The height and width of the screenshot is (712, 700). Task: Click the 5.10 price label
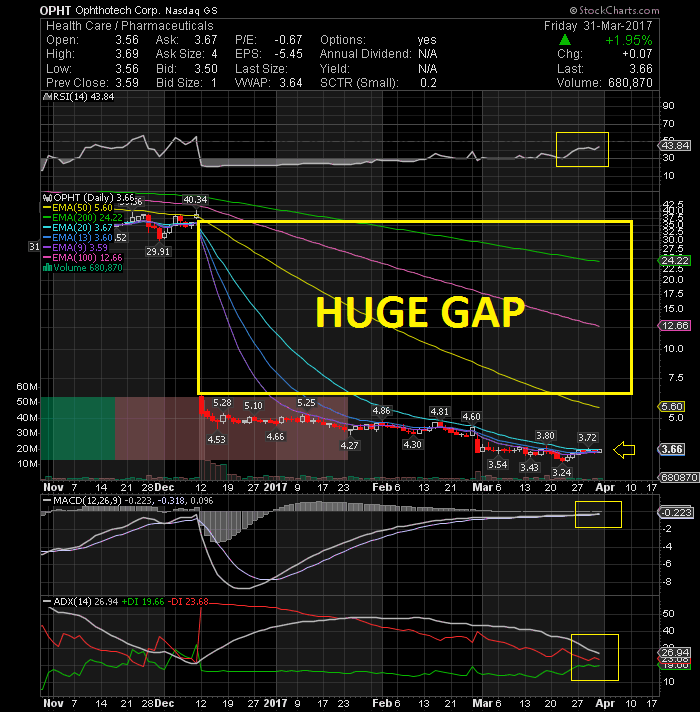[x=253, y=405]
